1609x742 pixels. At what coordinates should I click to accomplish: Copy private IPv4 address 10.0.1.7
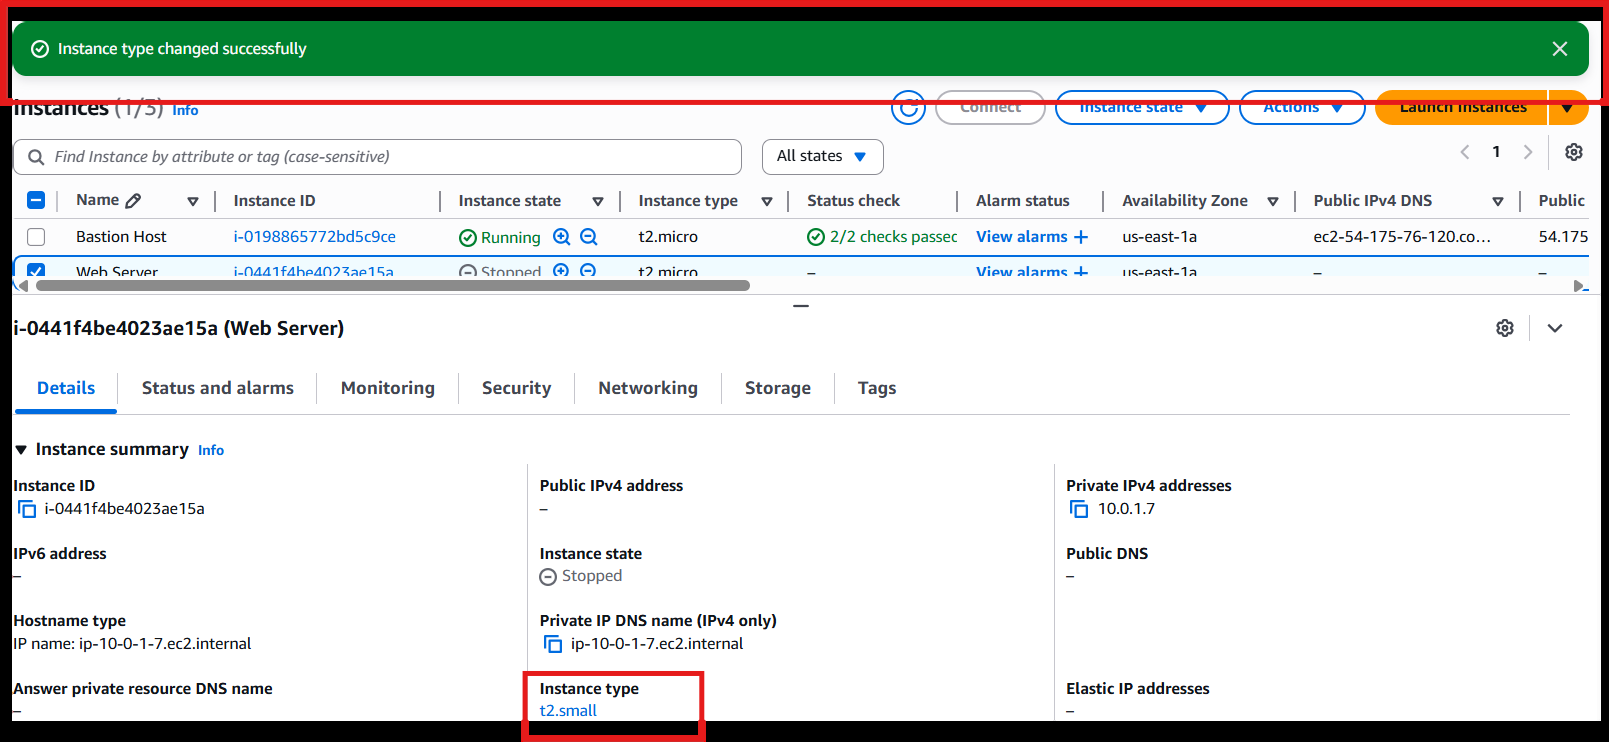point(1079,509)
